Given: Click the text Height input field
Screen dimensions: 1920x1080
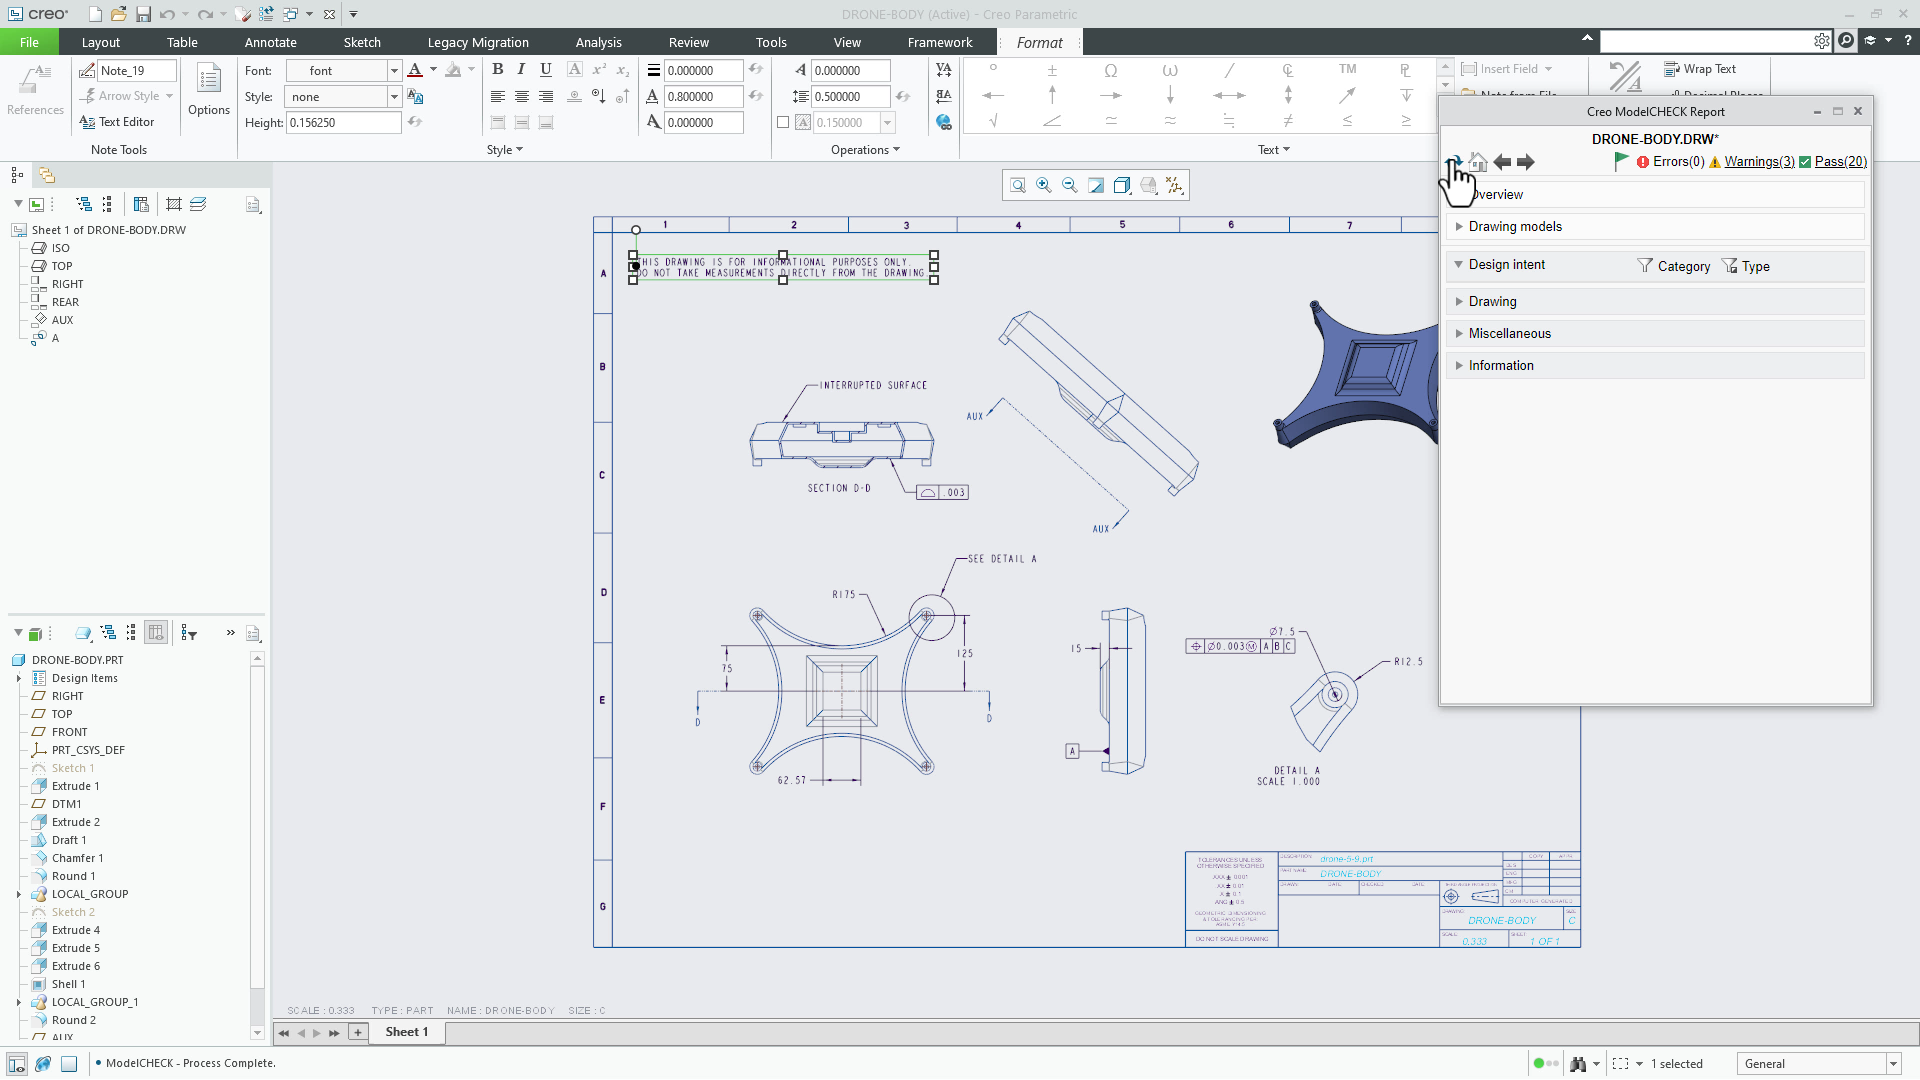Looking at the screenshot, I should 343,122.
